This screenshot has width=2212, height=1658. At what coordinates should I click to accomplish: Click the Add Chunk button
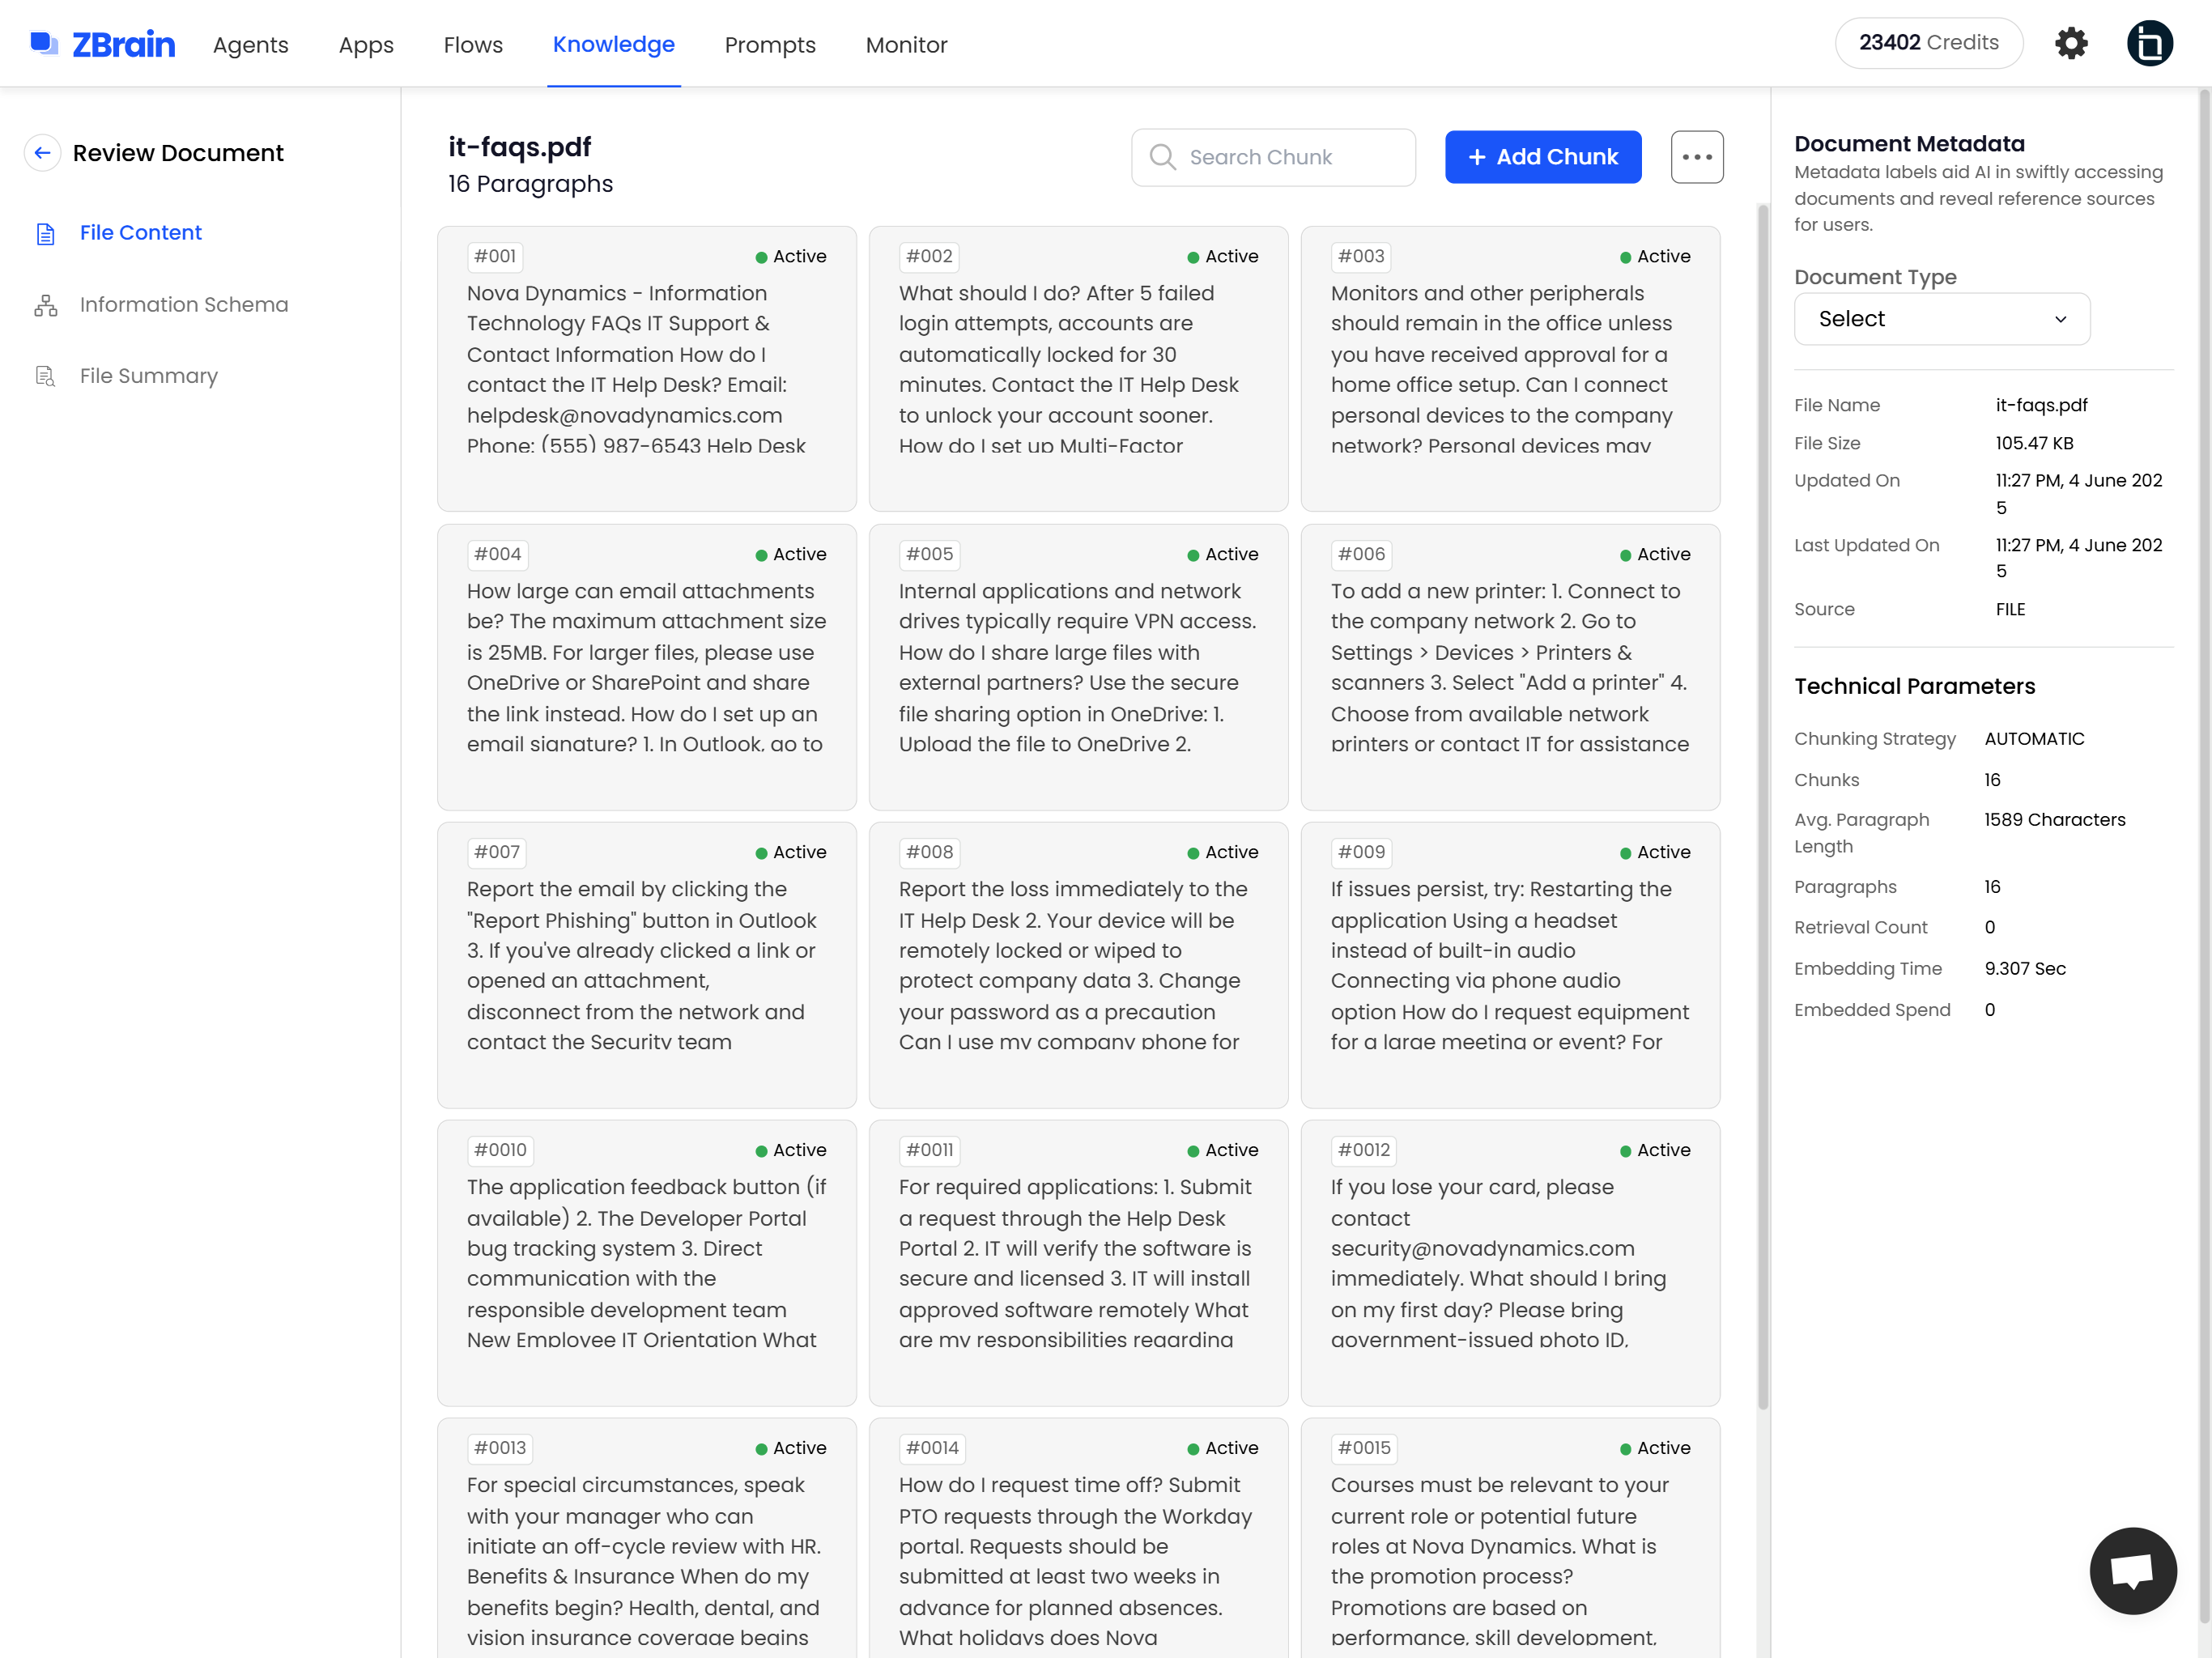click(1543, 157)
